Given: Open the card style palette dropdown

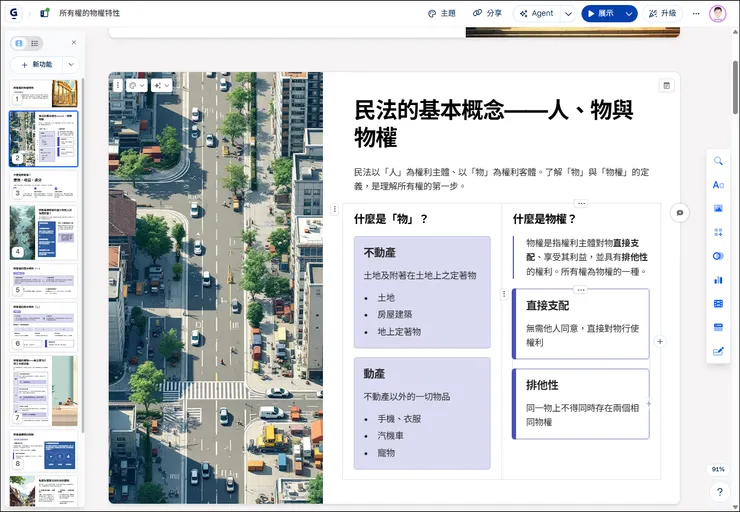Looking at the screenshot, I should click(x=137, y=85).
